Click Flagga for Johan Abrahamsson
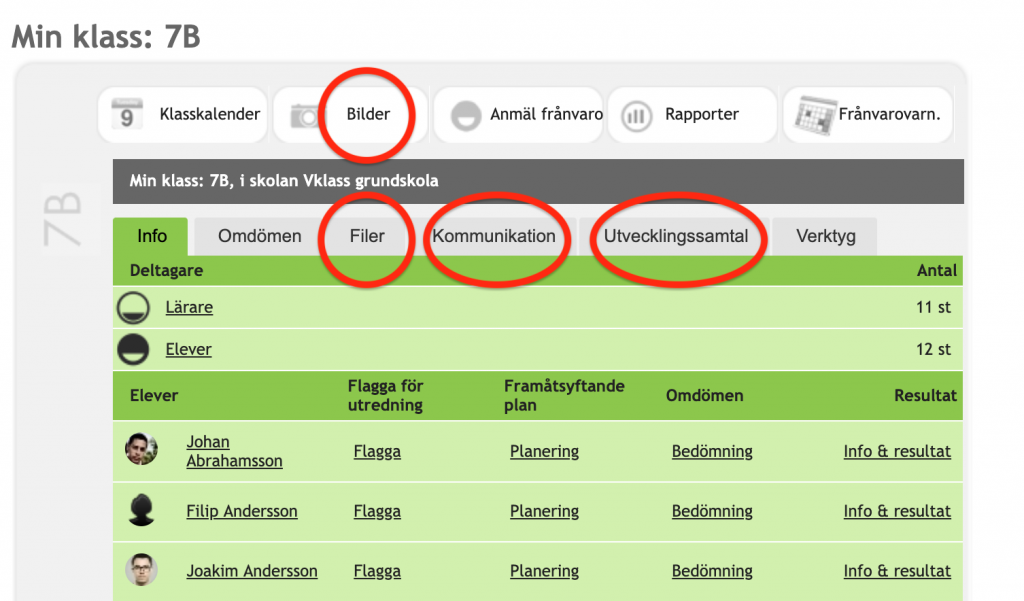 coord(377,451)
